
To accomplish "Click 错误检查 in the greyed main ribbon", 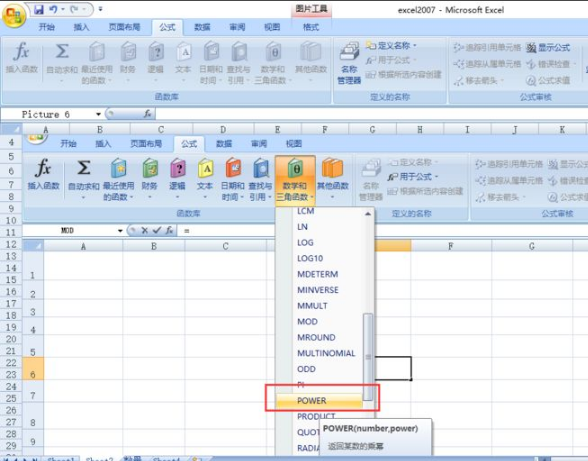I will pos(550,64).
